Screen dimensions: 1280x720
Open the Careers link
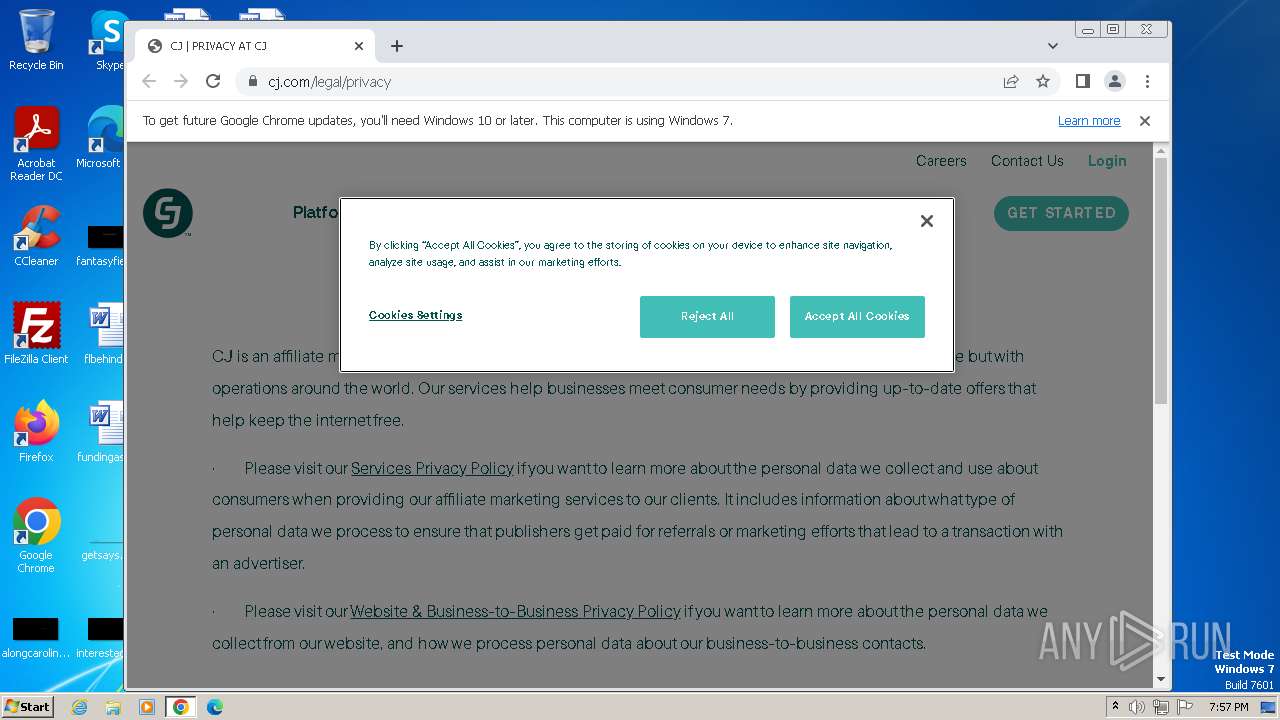click(x=941, y=161)
